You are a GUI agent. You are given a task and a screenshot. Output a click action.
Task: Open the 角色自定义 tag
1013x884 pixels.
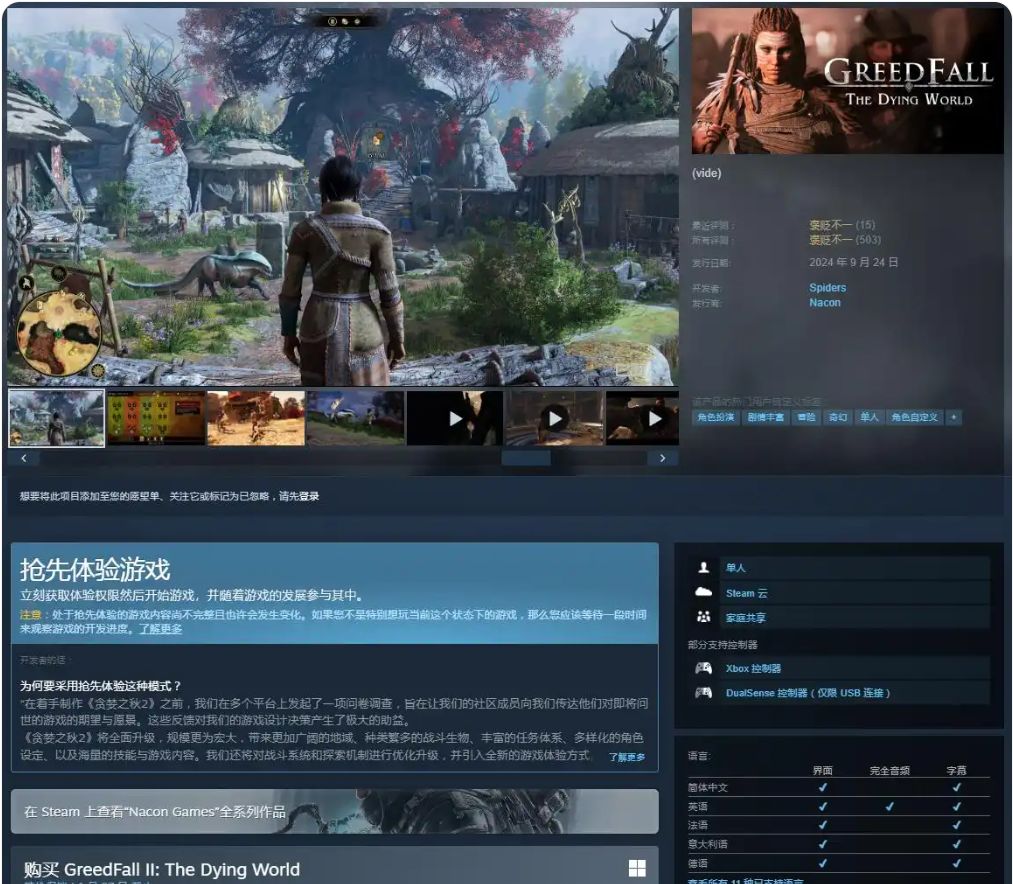914,417
